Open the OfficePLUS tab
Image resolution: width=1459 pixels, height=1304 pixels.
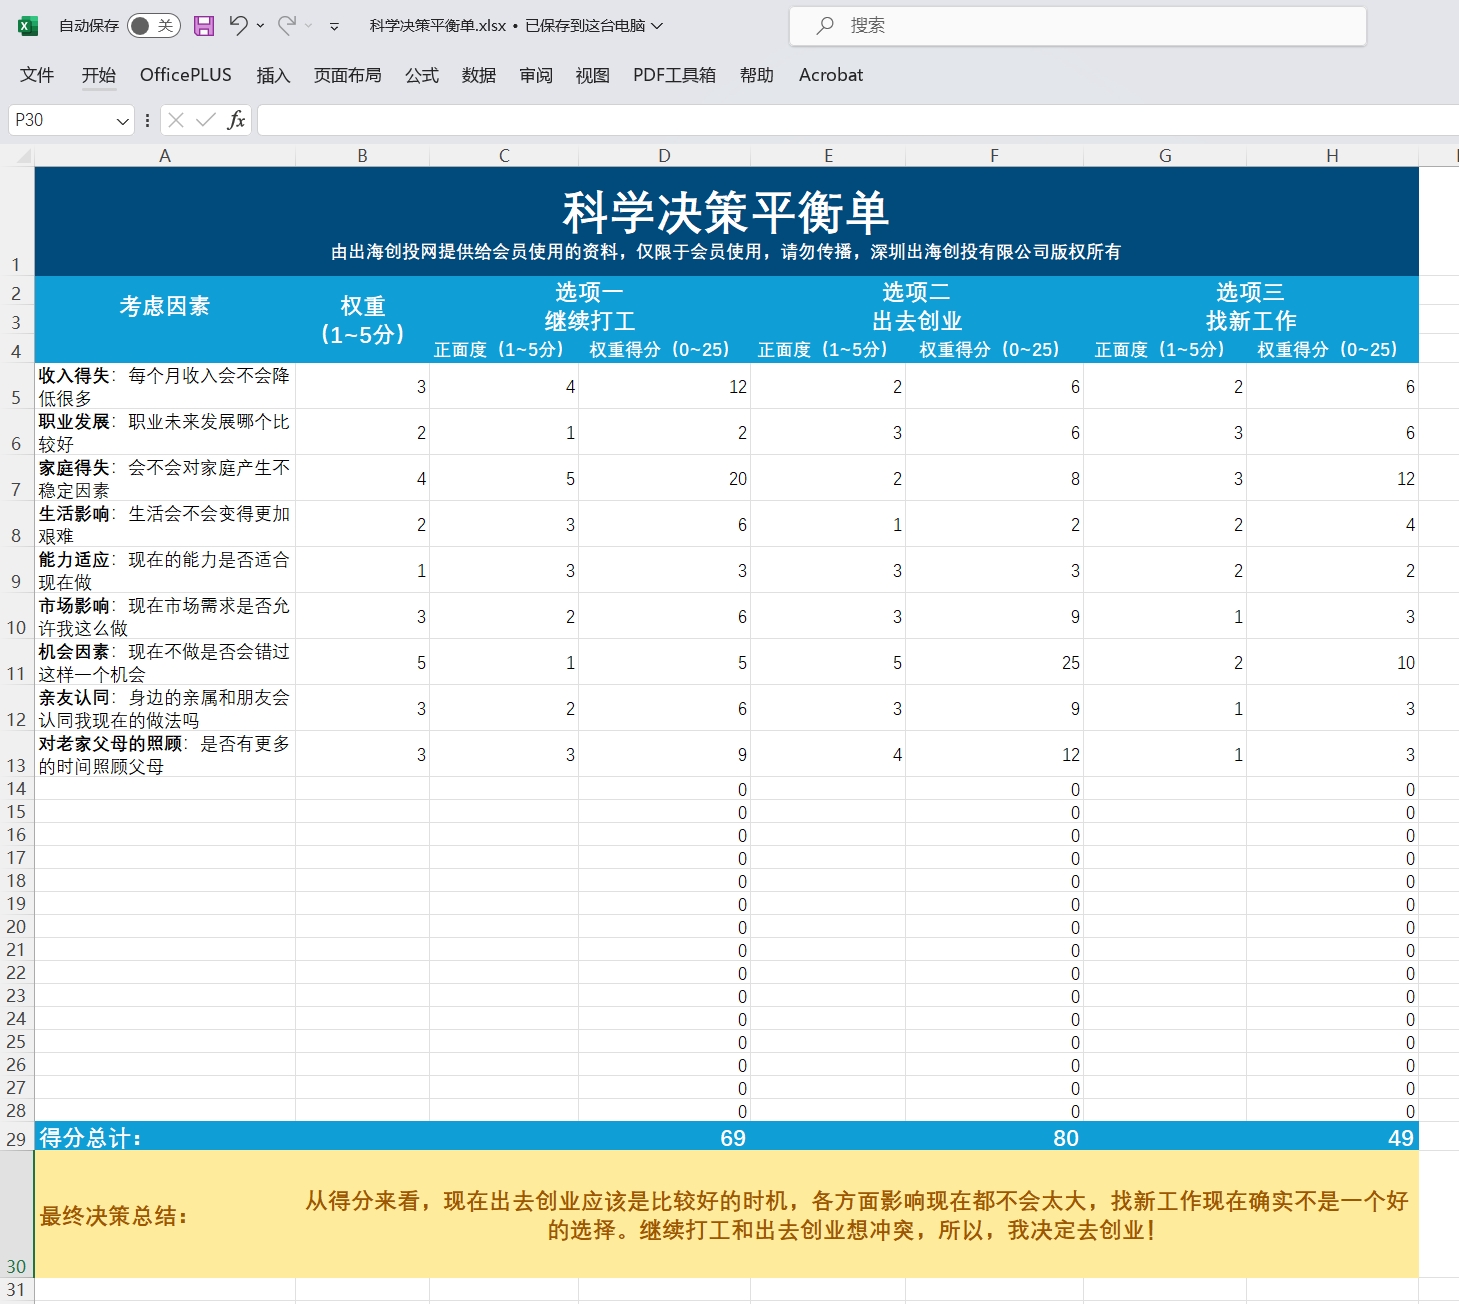pos(186,75)
